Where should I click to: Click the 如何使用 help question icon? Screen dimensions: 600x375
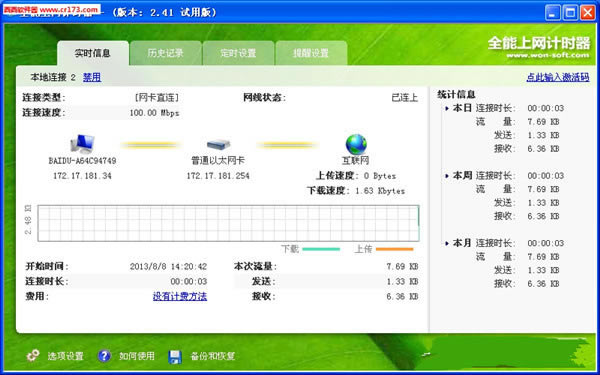click(104, 356)
